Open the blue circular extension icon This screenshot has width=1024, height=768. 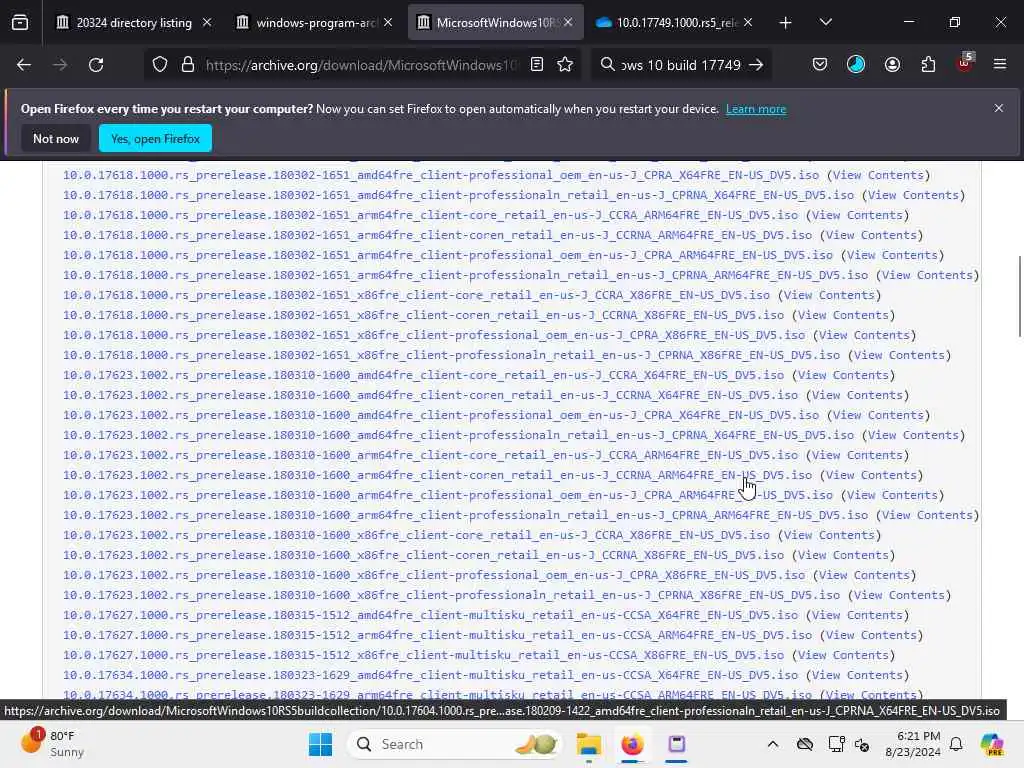[856, 65]
